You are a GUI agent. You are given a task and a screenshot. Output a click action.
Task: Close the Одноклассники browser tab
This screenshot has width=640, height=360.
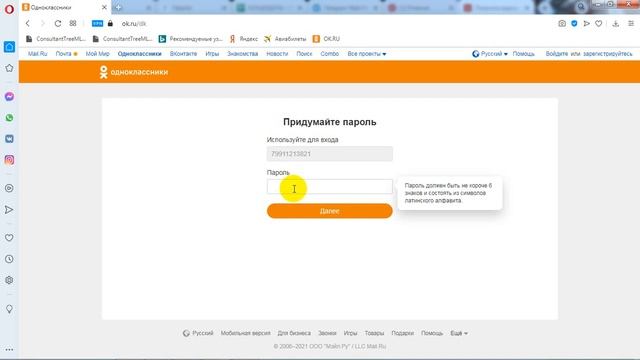click(x=104, y=7)
